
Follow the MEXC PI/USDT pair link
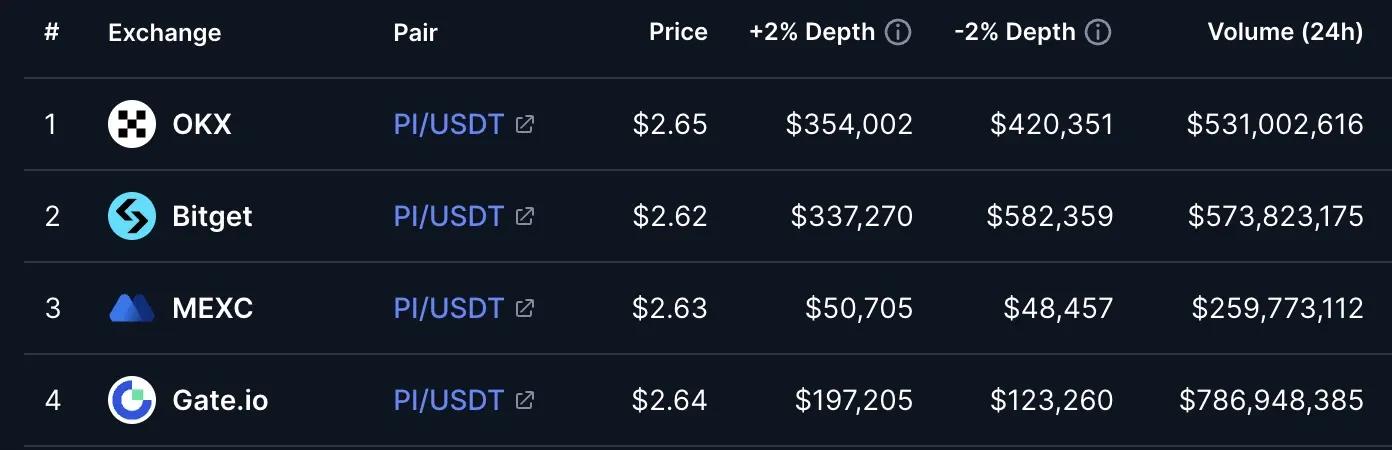pos(448,309)
